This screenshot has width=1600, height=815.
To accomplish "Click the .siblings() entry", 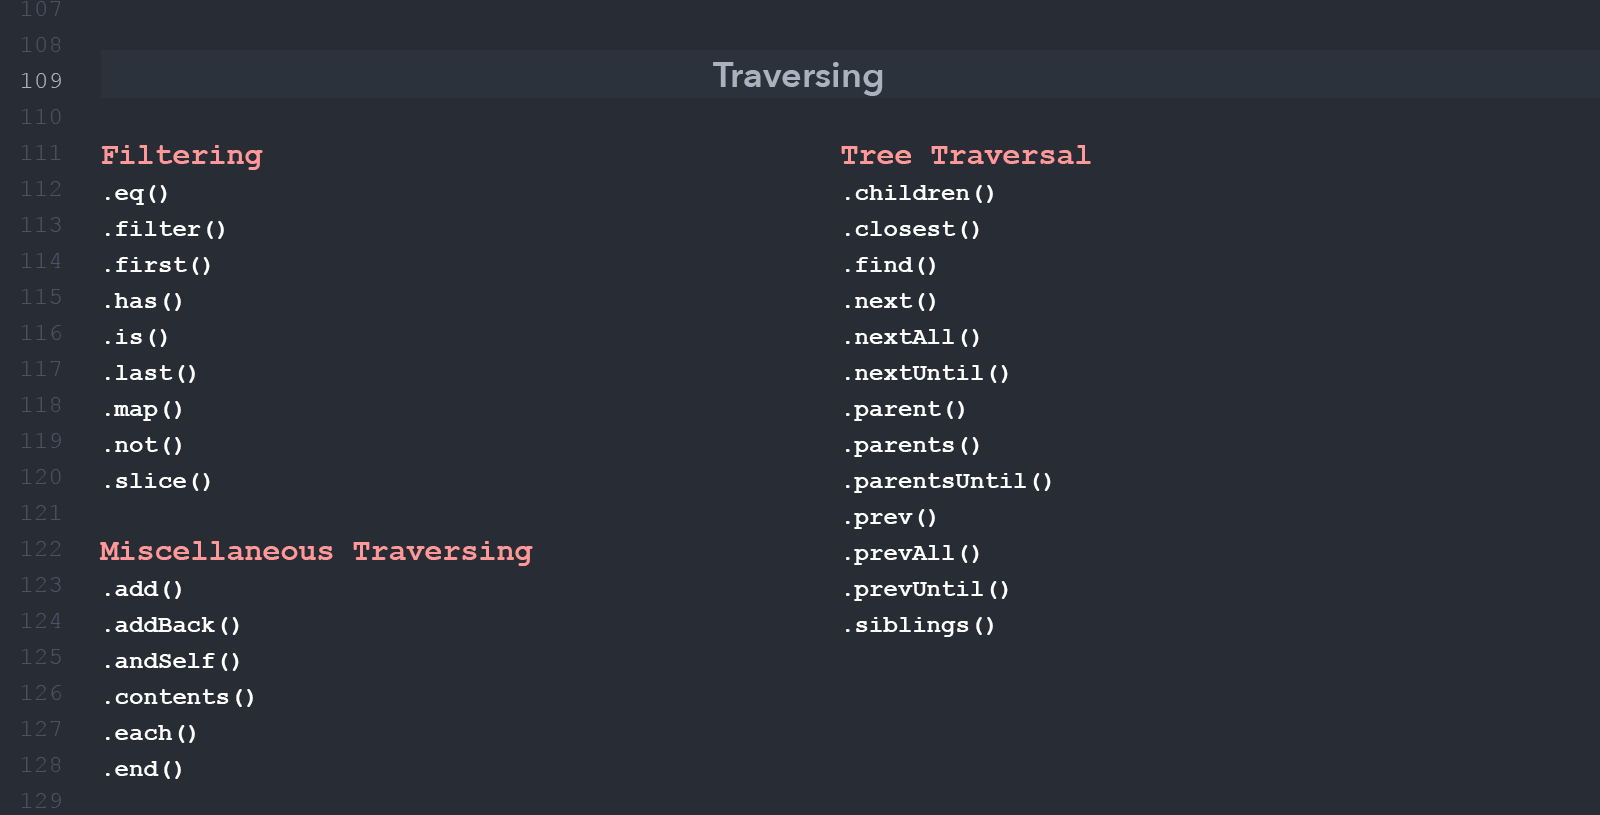I will [x=919, y=625].
